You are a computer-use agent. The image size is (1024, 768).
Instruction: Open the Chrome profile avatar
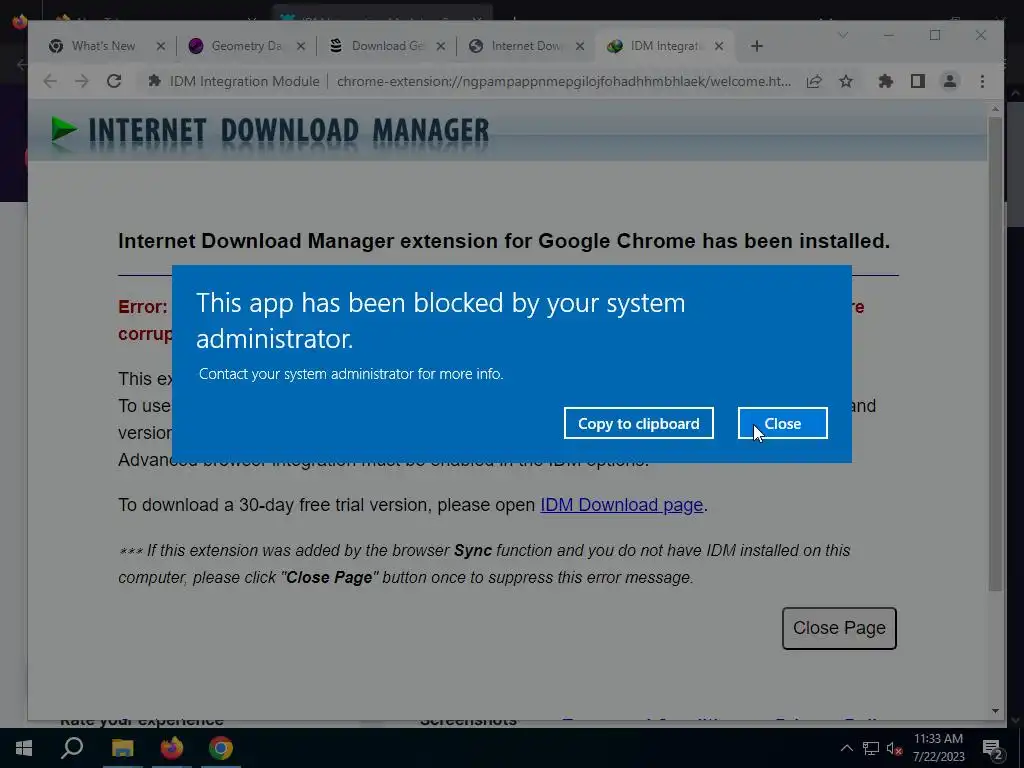point(950,81)
